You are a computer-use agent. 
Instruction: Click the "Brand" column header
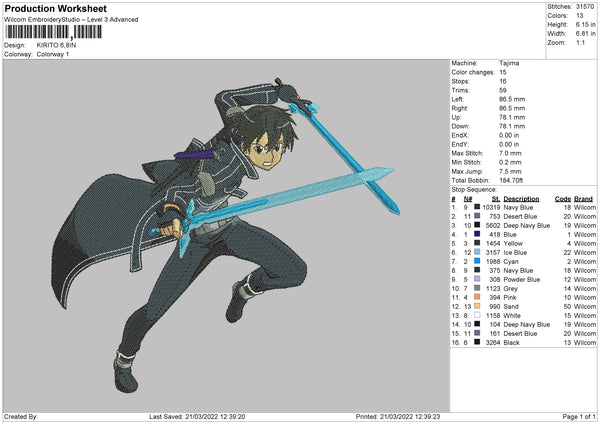click(583, 199)
